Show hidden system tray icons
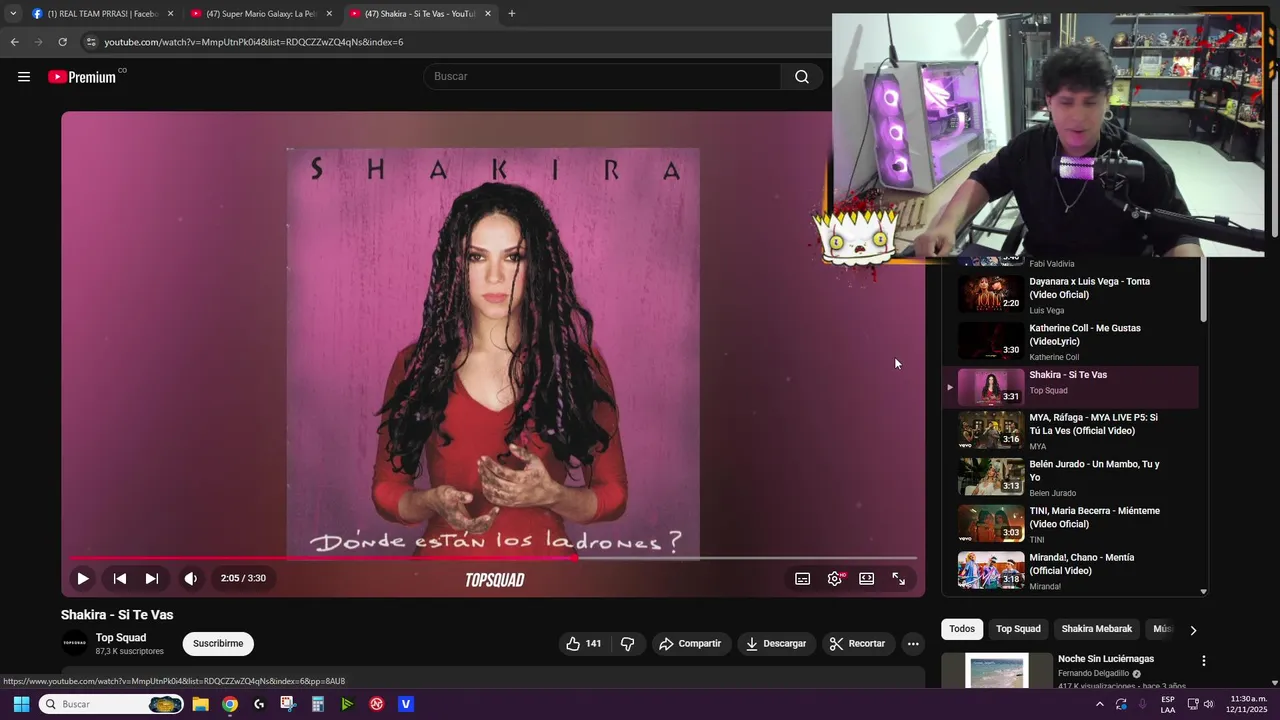This screenshot has height=720, width=1280. [x=1100, y=704]
